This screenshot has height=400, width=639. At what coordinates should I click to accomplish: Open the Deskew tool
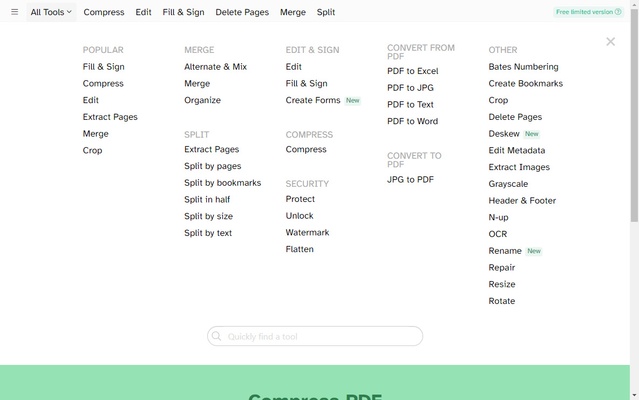click(504, 134)
